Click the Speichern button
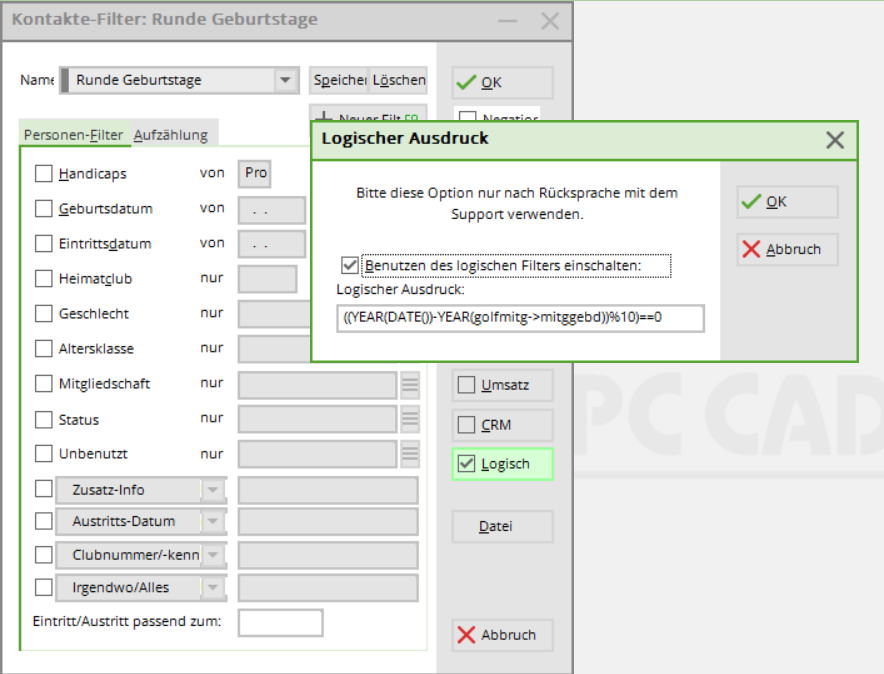Screen dimensions: 884x674 (339, 80)
